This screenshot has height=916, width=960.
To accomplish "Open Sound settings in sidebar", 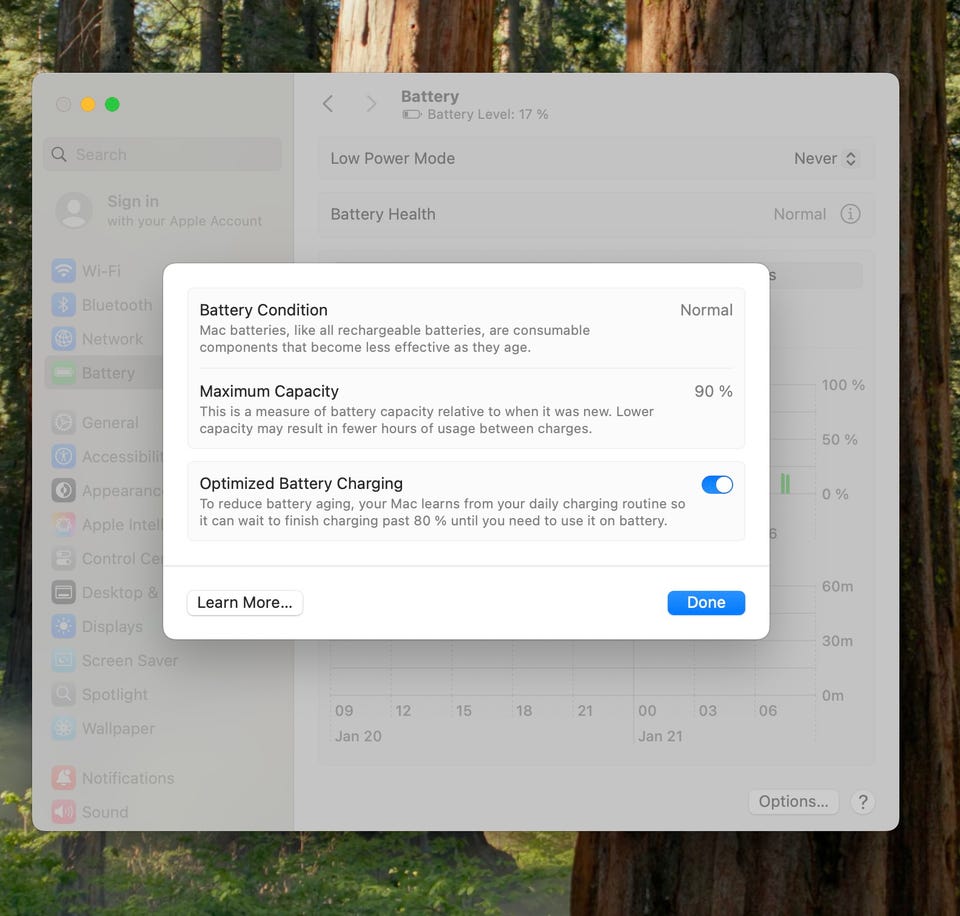I will click(104, 812).
